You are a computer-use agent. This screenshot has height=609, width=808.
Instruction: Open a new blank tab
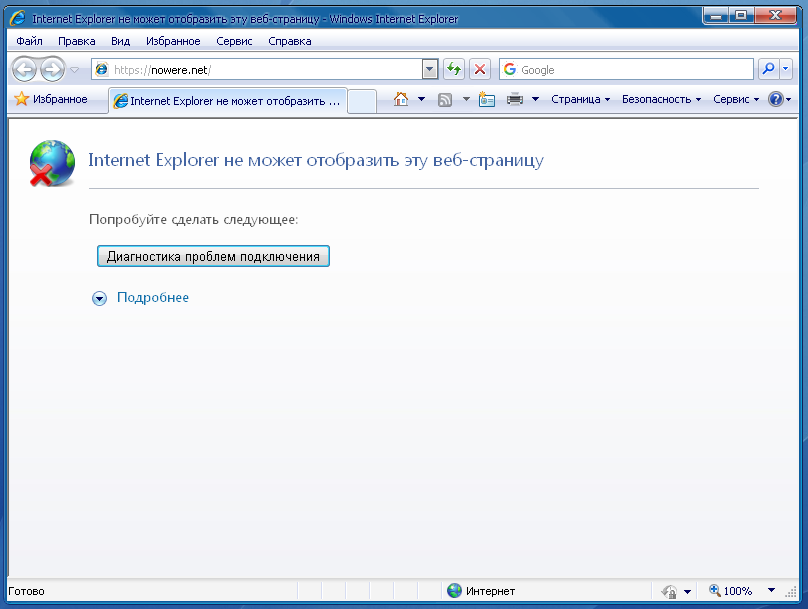pyautogui.click(x=362, y=101)
